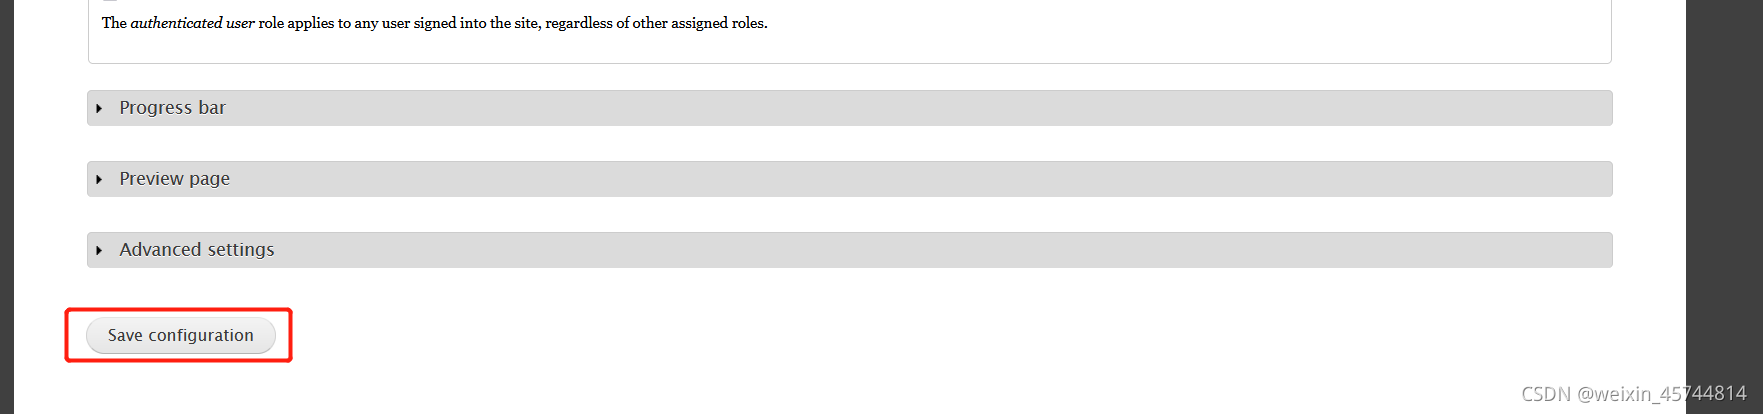Expand the Progress bar section
Screen dimensions: 1763x414
[x=849, y=108]
